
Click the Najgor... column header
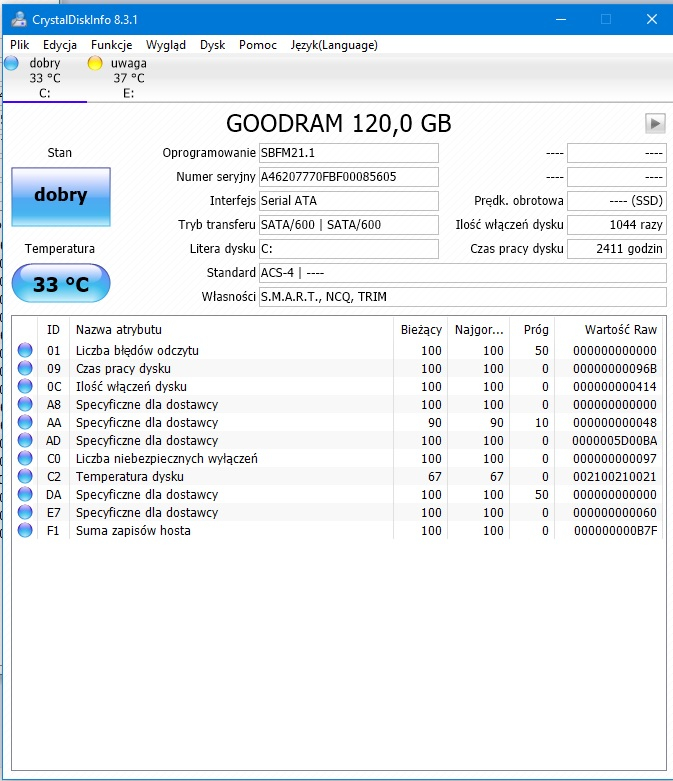479,329
